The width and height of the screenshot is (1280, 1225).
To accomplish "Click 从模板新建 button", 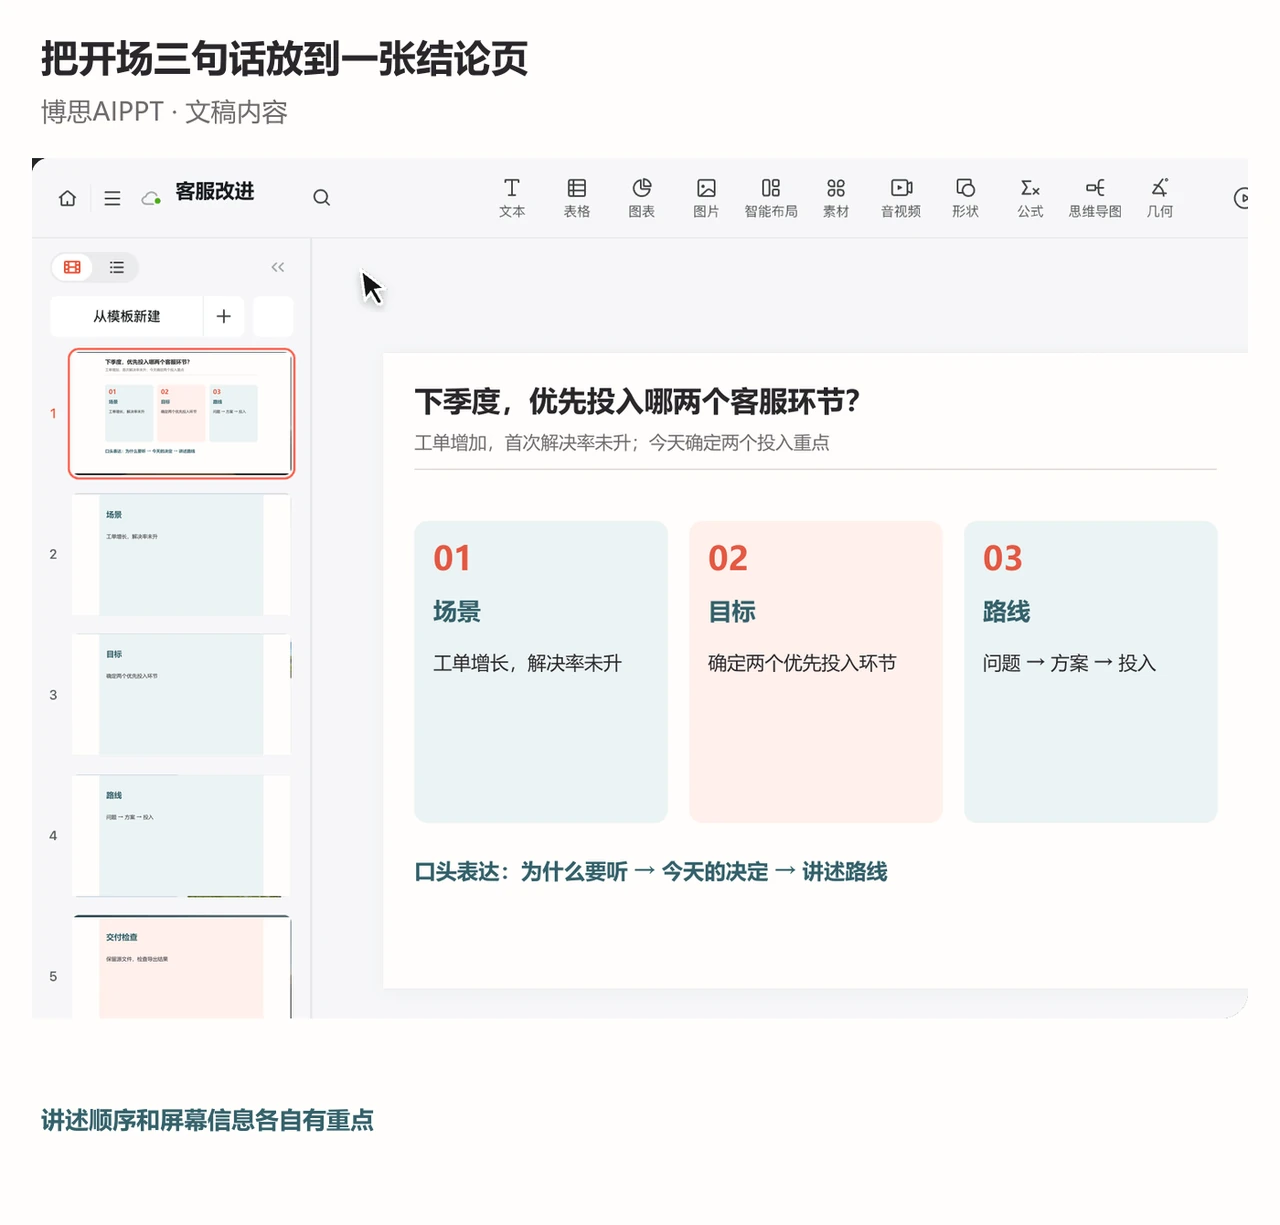I will tap(127, 316).
